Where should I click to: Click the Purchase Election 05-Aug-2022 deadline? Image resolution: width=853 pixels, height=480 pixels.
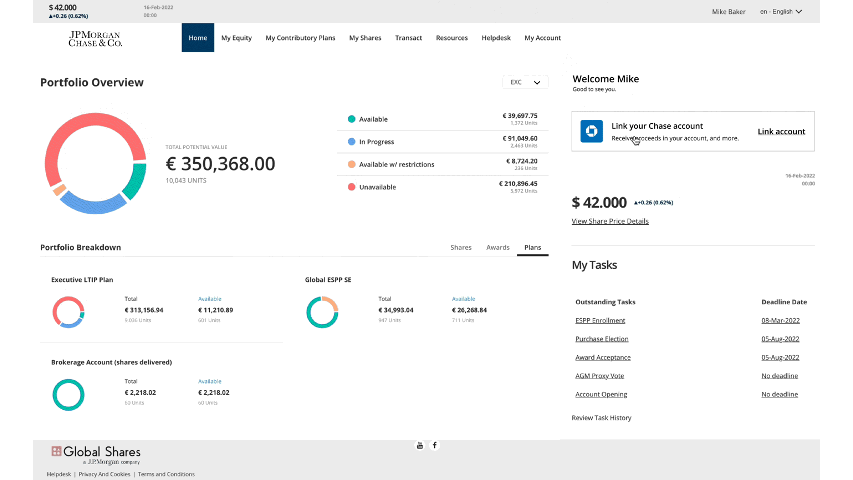point(780,339)
